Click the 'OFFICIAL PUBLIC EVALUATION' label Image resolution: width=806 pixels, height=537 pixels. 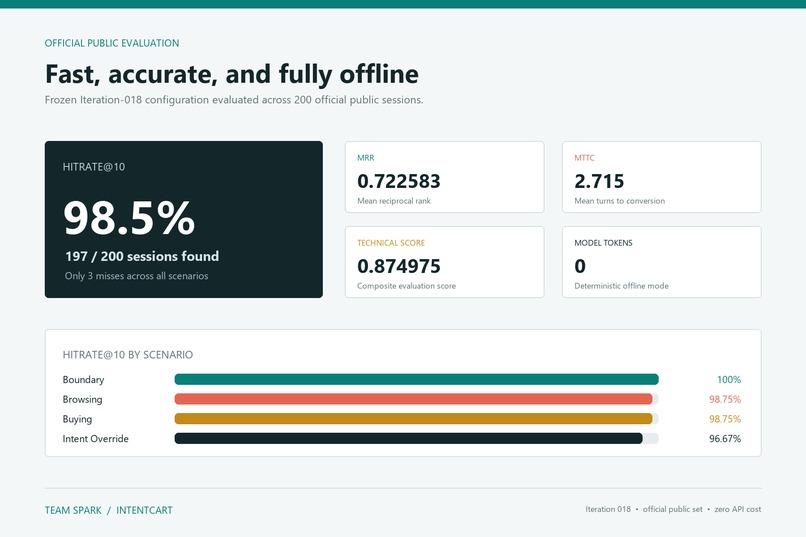click(x=112, y=43)
